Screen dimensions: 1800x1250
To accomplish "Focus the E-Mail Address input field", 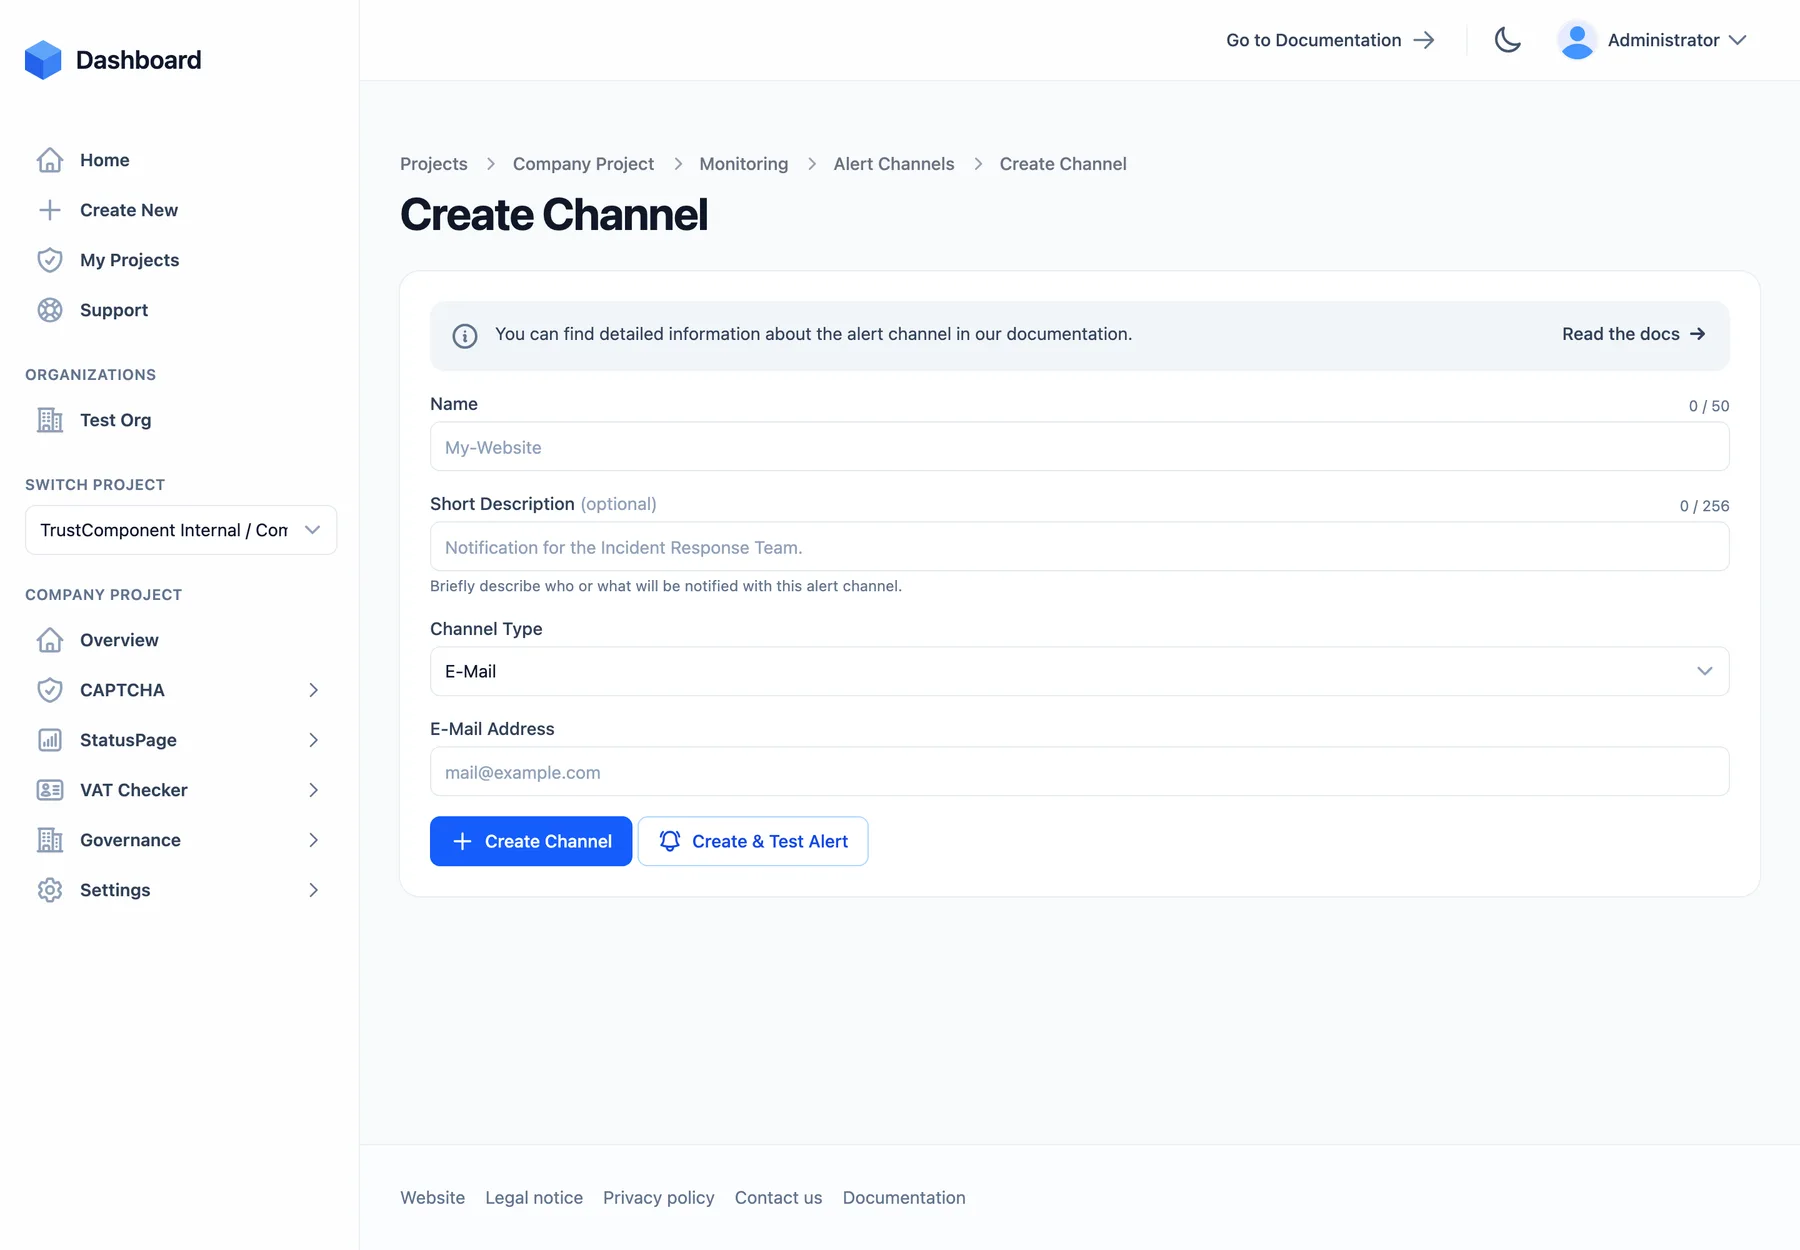I will [x=1080, y=771].
